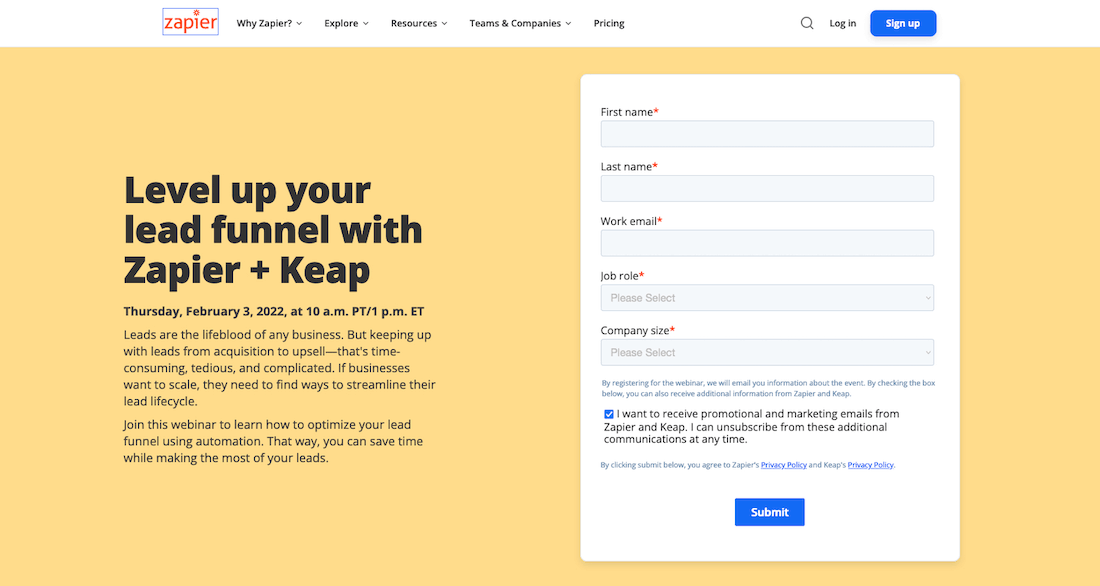This screenshot has width=1100, height=586.
Task: Open the Teams & Companies menu
Action: (x=521, y=23)
